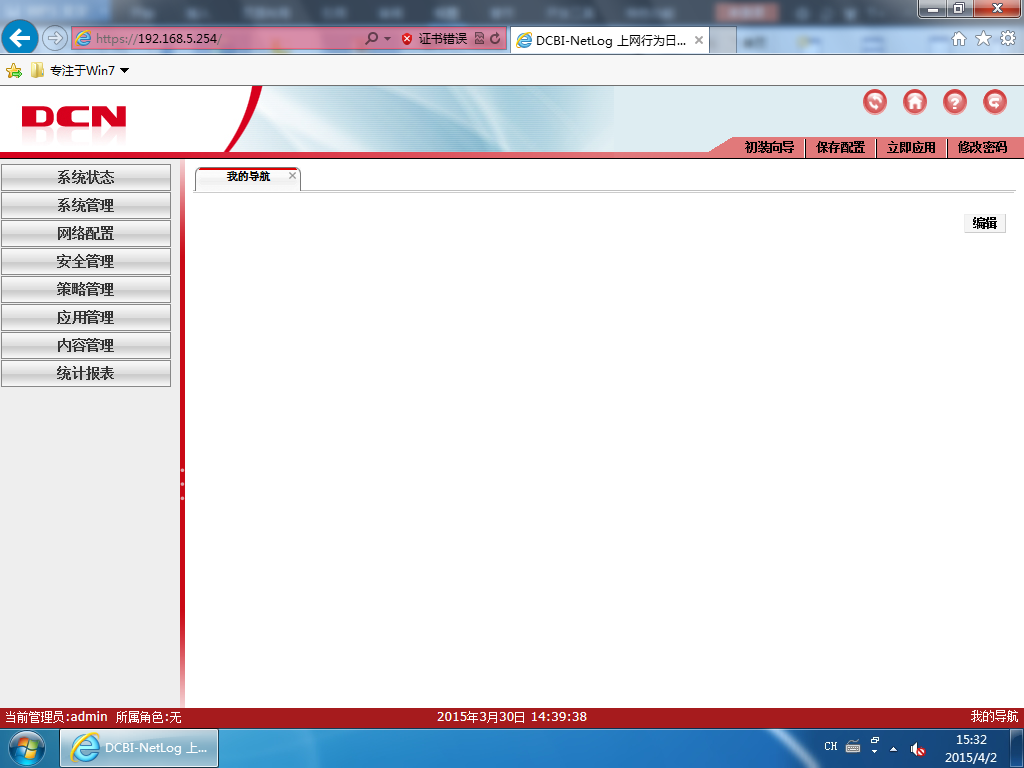Open the address bar search dropdown arrow

tap(387, 39)
